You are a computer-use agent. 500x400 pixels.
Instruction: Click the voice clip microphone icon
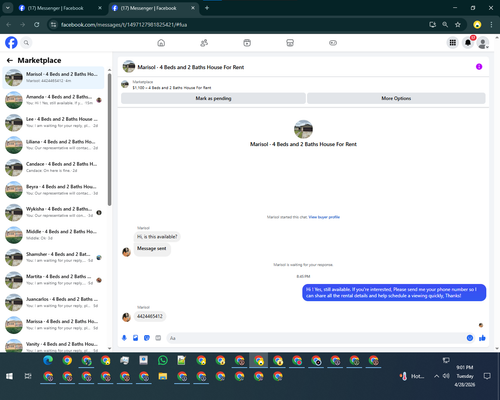tap(124, 338)
